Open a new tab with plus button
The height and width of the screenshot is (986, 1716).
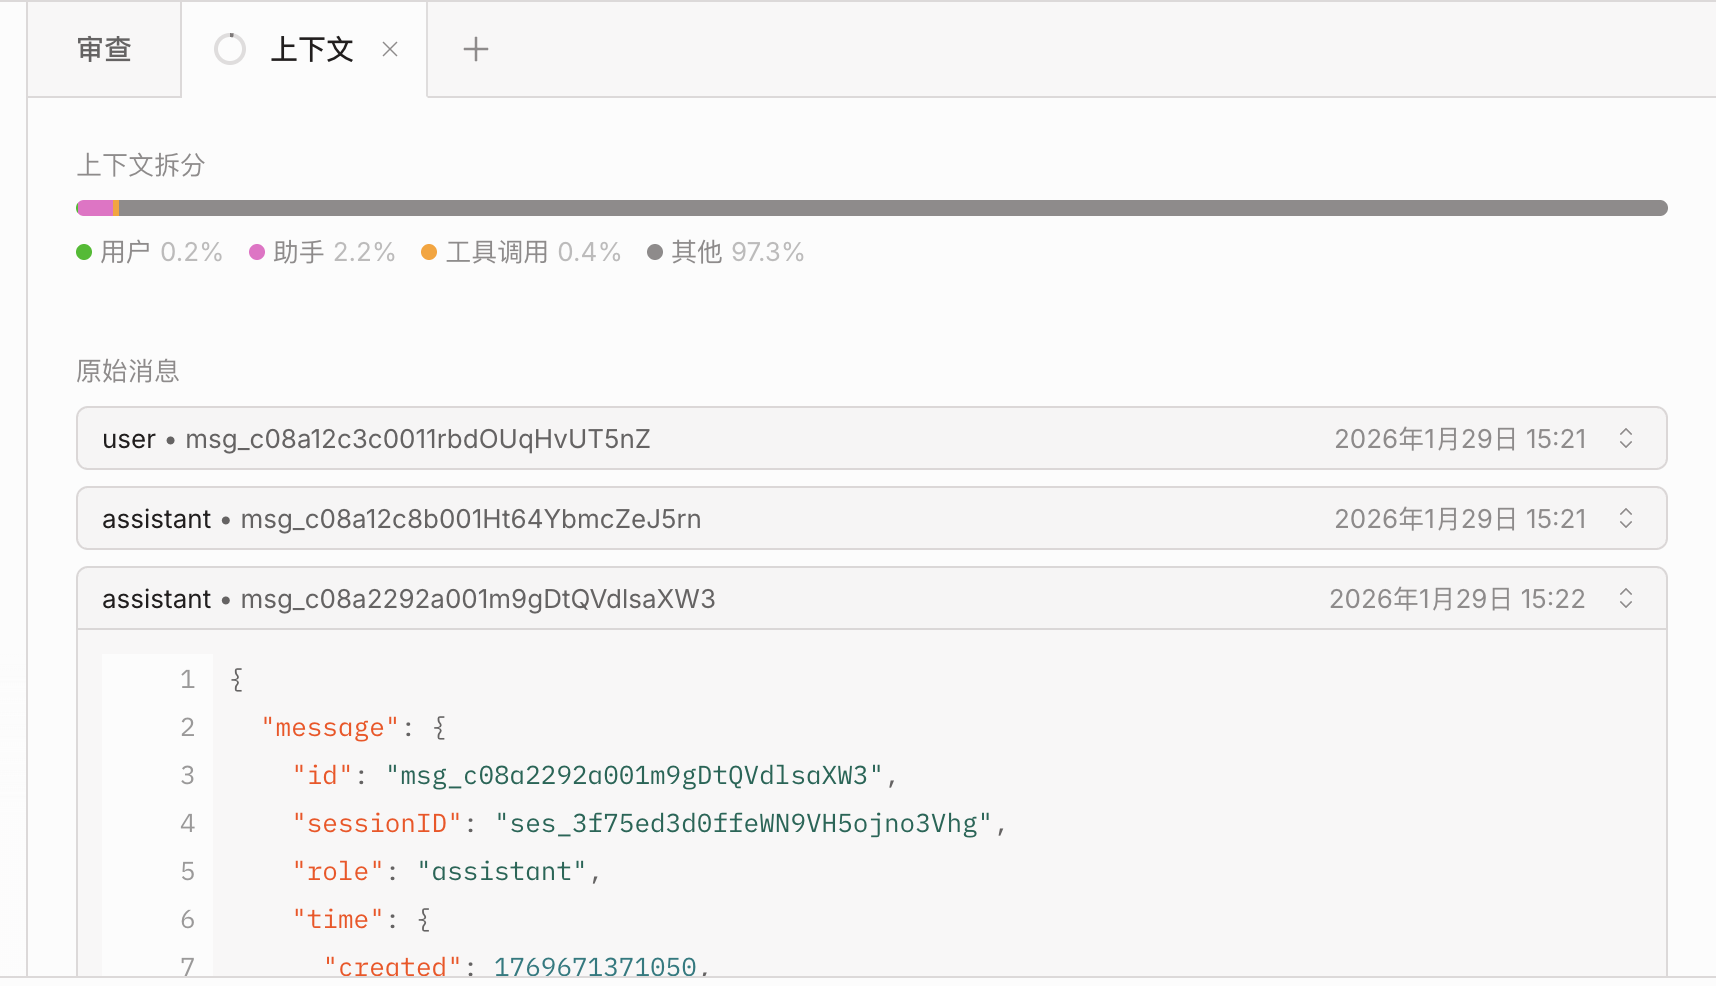(476, 50)
